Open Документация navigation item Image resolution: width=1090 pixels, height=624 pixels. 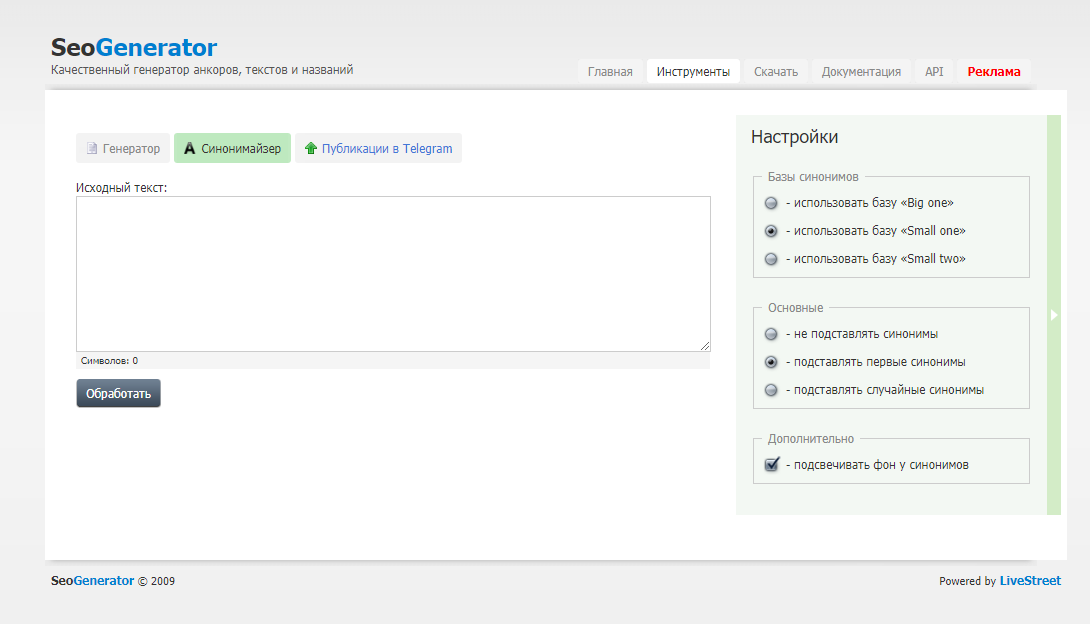coord(861,72)
